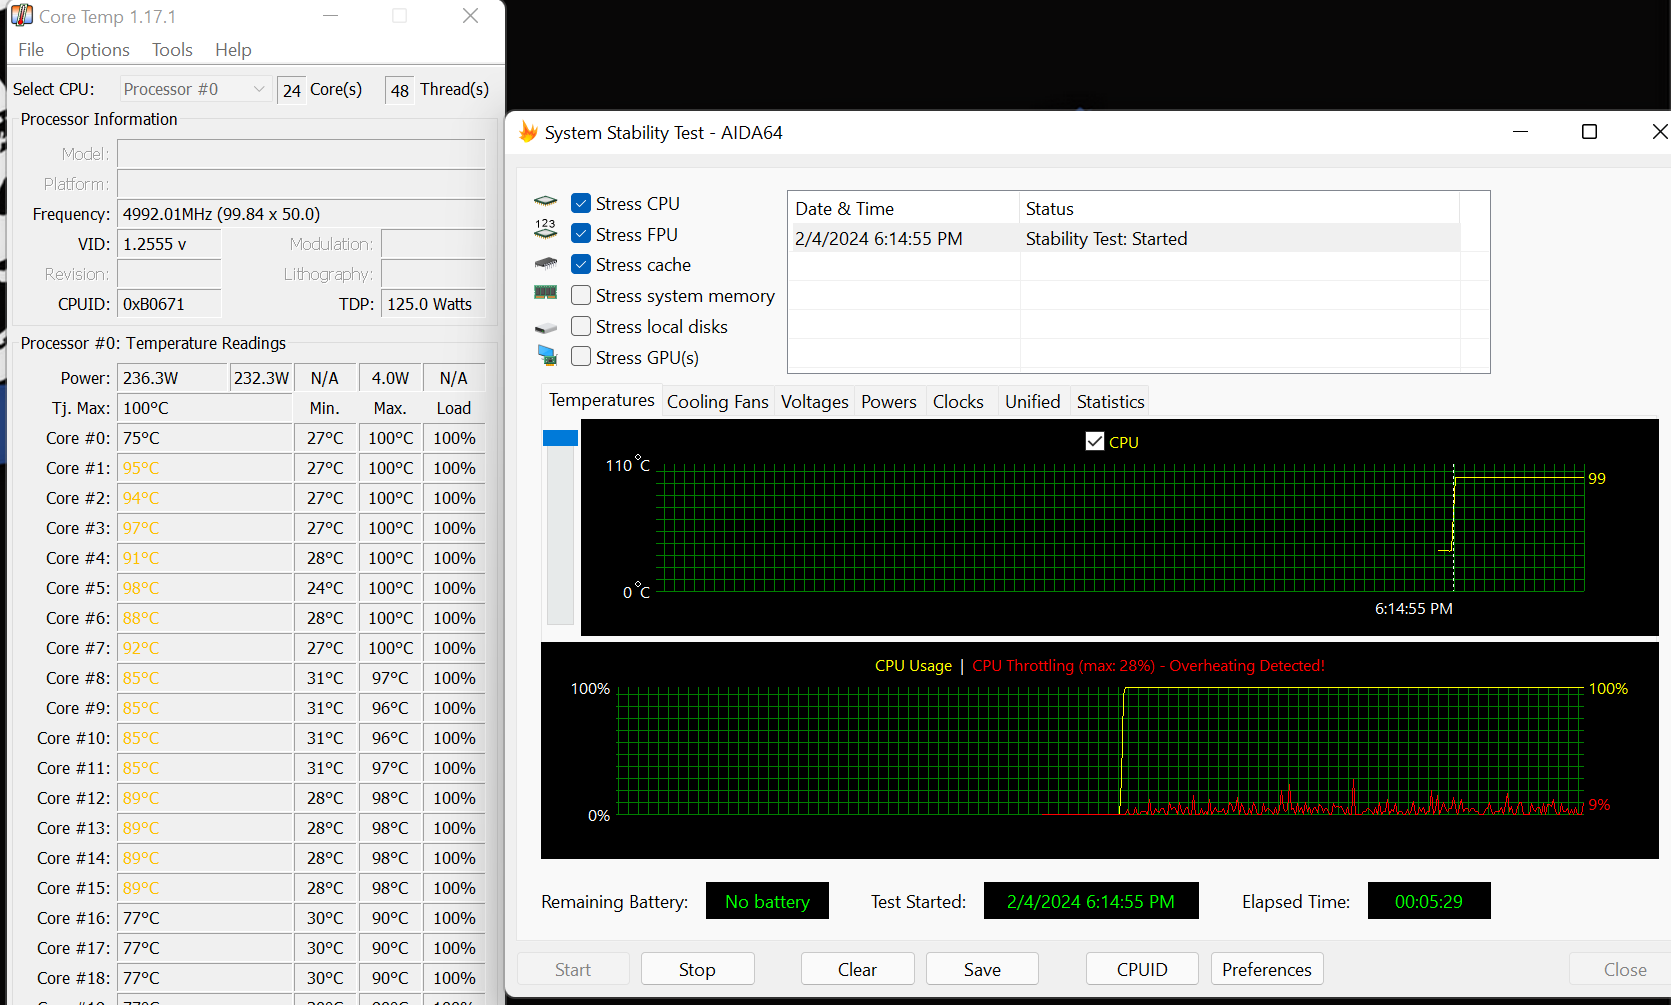Viewport: 1671px width, 1005px height.
Task: View the Statistics tab
Action: [x=1110, y=402]
